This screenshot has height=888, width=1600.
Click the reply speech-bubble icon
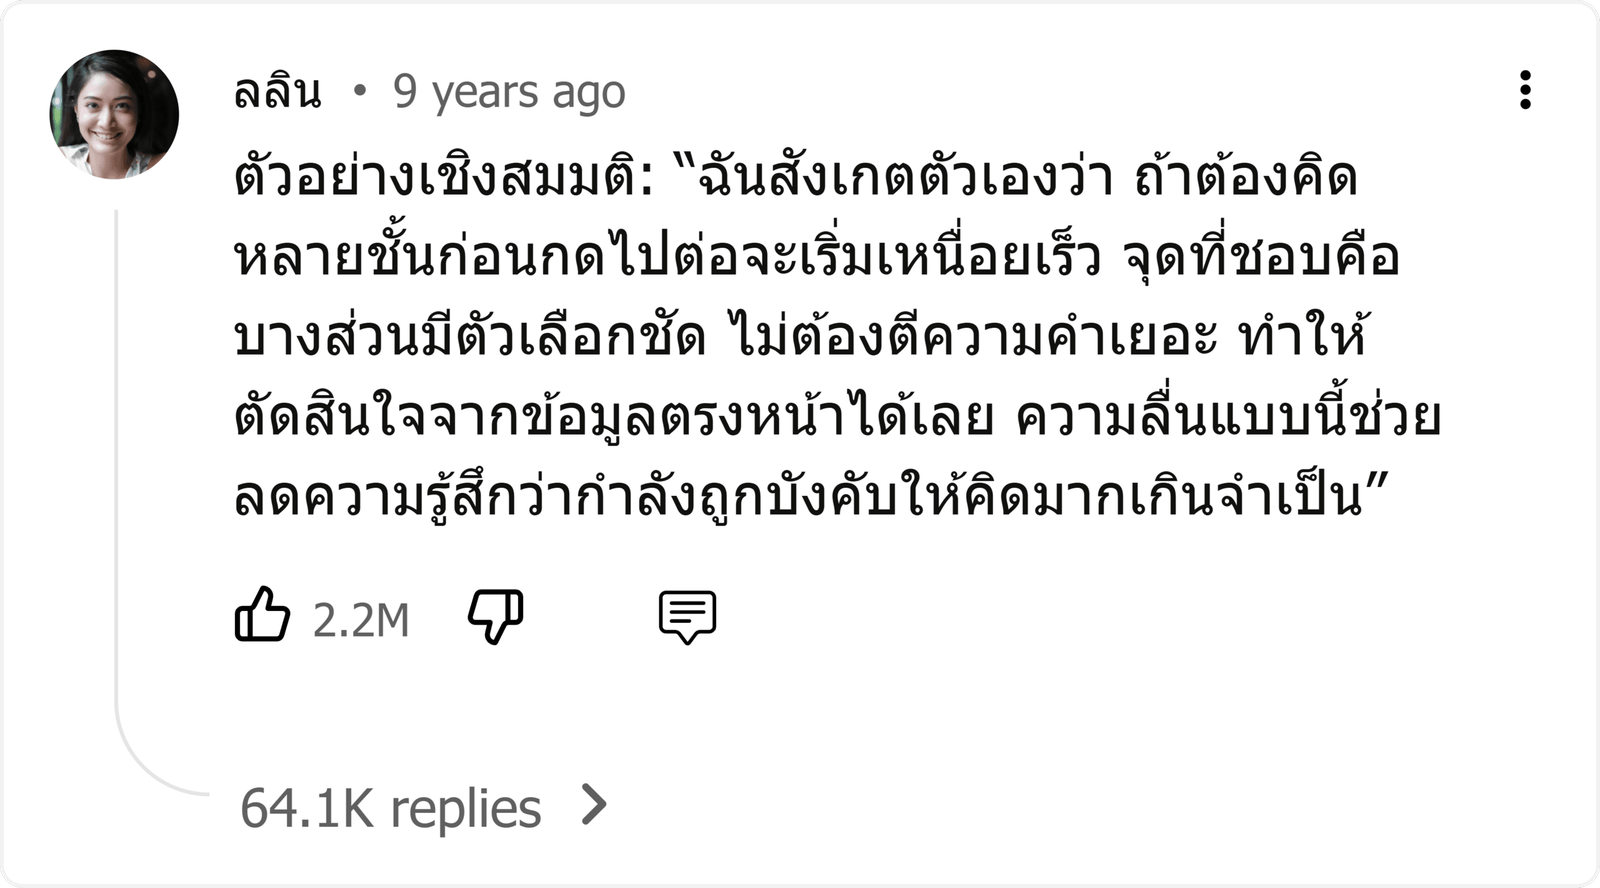click(x=687, y=617)
